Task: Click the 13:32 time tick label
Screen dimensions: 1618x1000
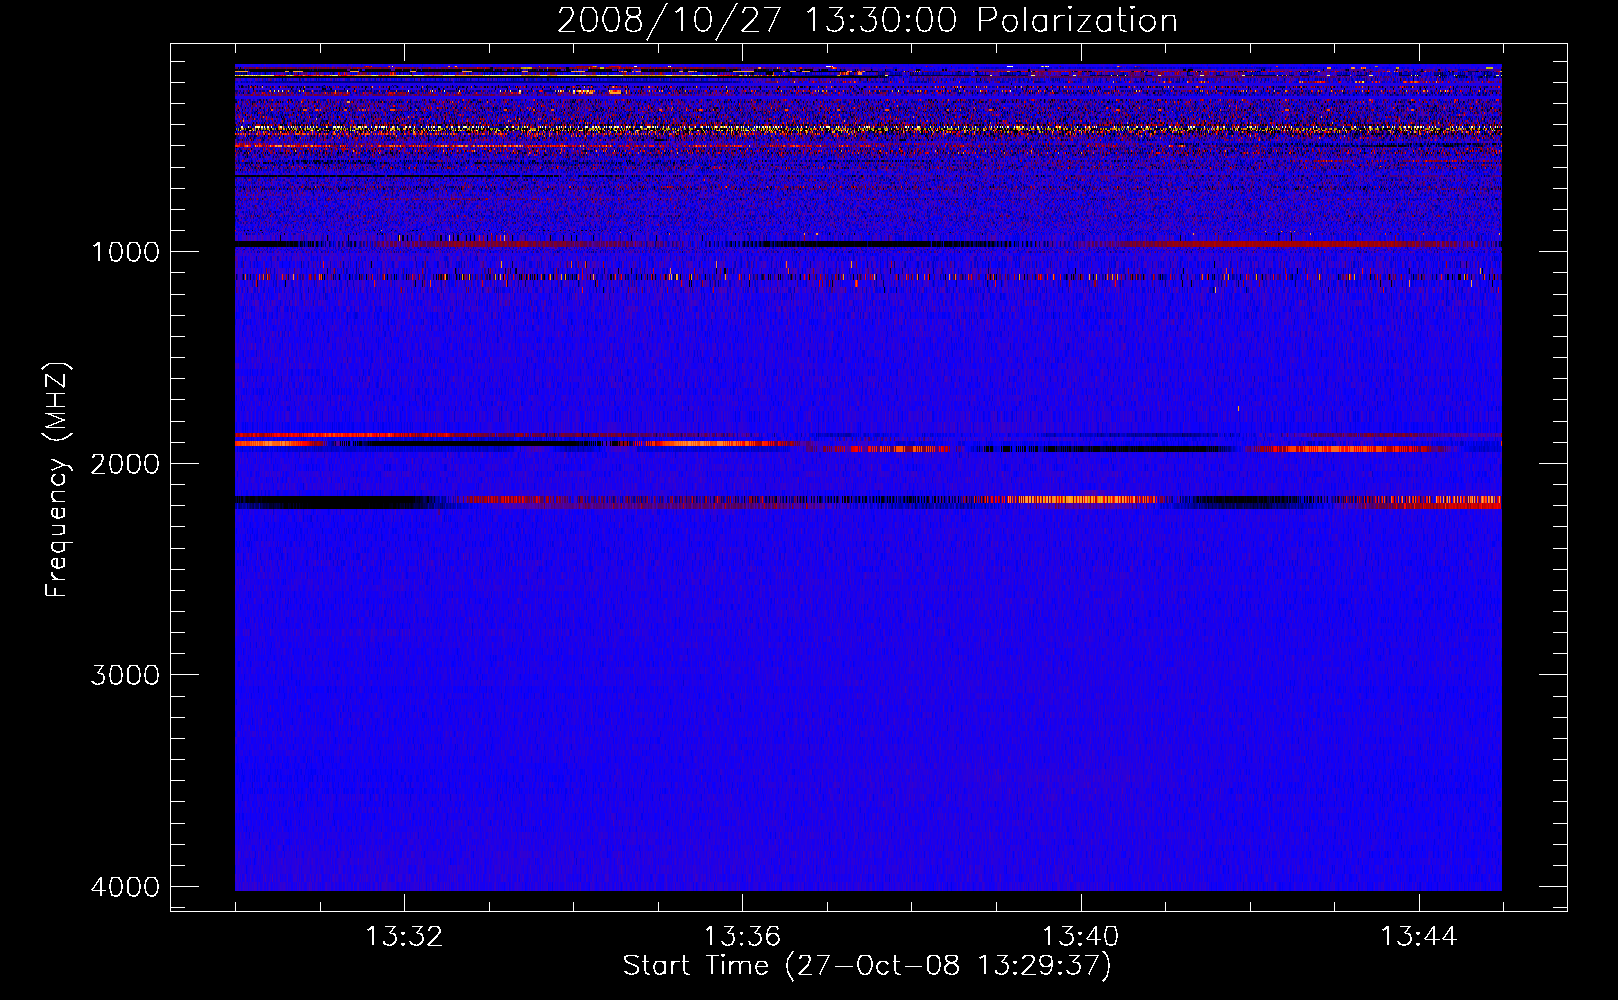Action: click(404, 937)
